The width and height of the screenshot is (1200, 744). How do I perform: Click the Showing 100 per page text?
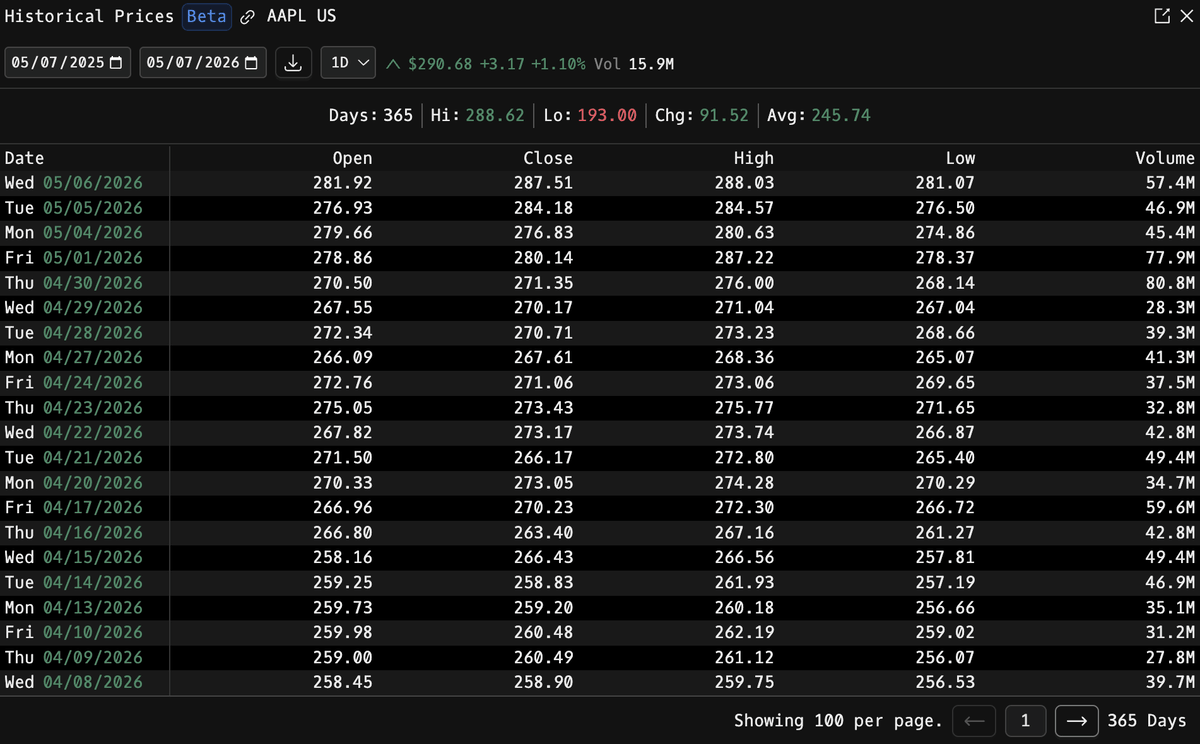coord(838,720)
